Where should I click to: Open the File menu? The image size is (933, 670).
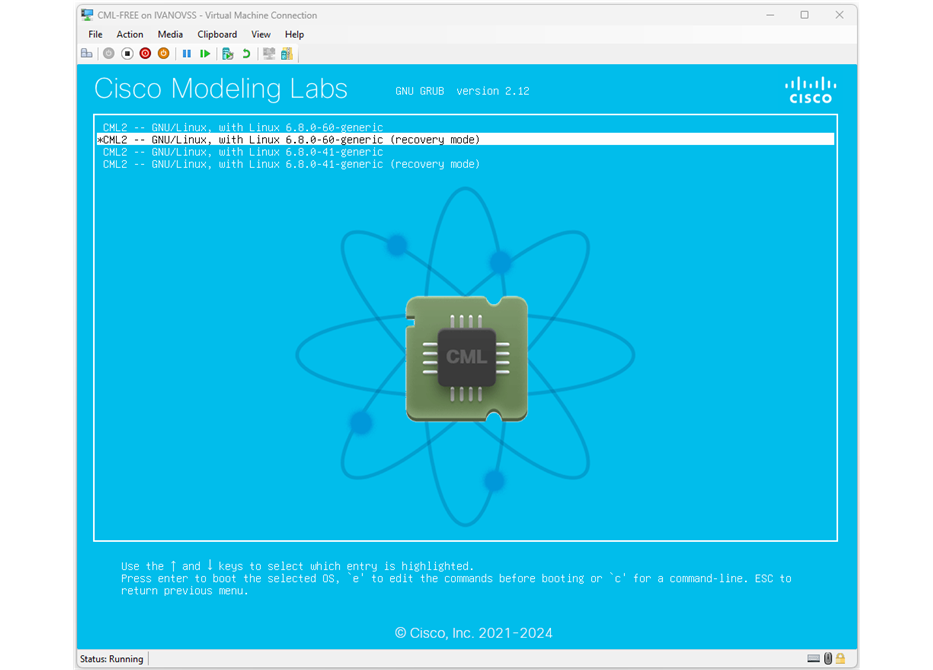pyautogui.click(x=95, y=35)
